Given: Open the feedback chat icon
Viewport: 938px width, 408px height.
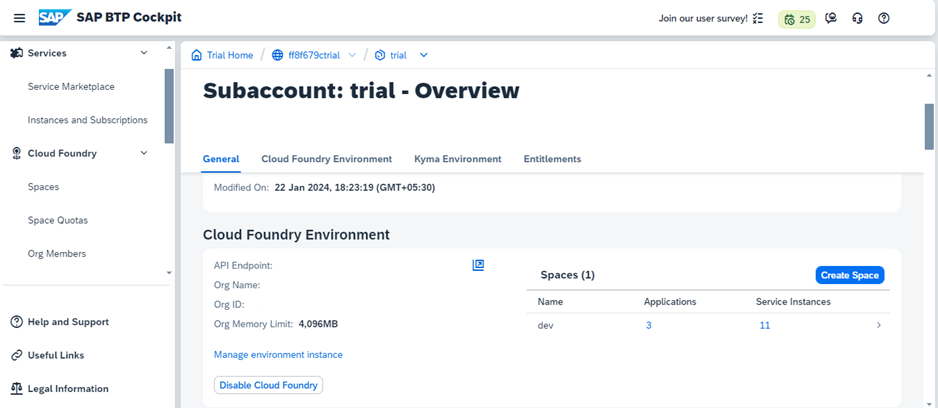Looking at the screenshot, I should (830, 19).
